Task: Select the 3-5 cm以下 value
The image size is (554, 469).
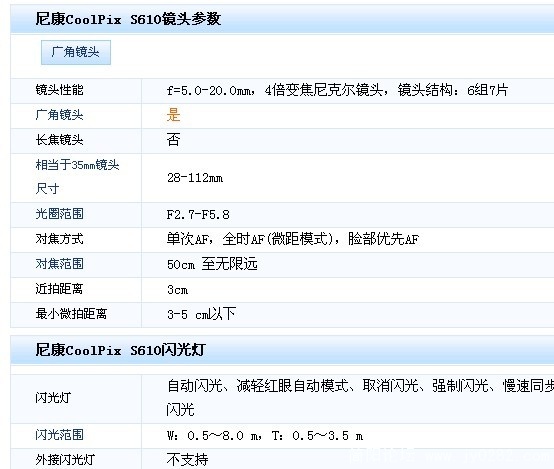Action: [x=201, y=314]
